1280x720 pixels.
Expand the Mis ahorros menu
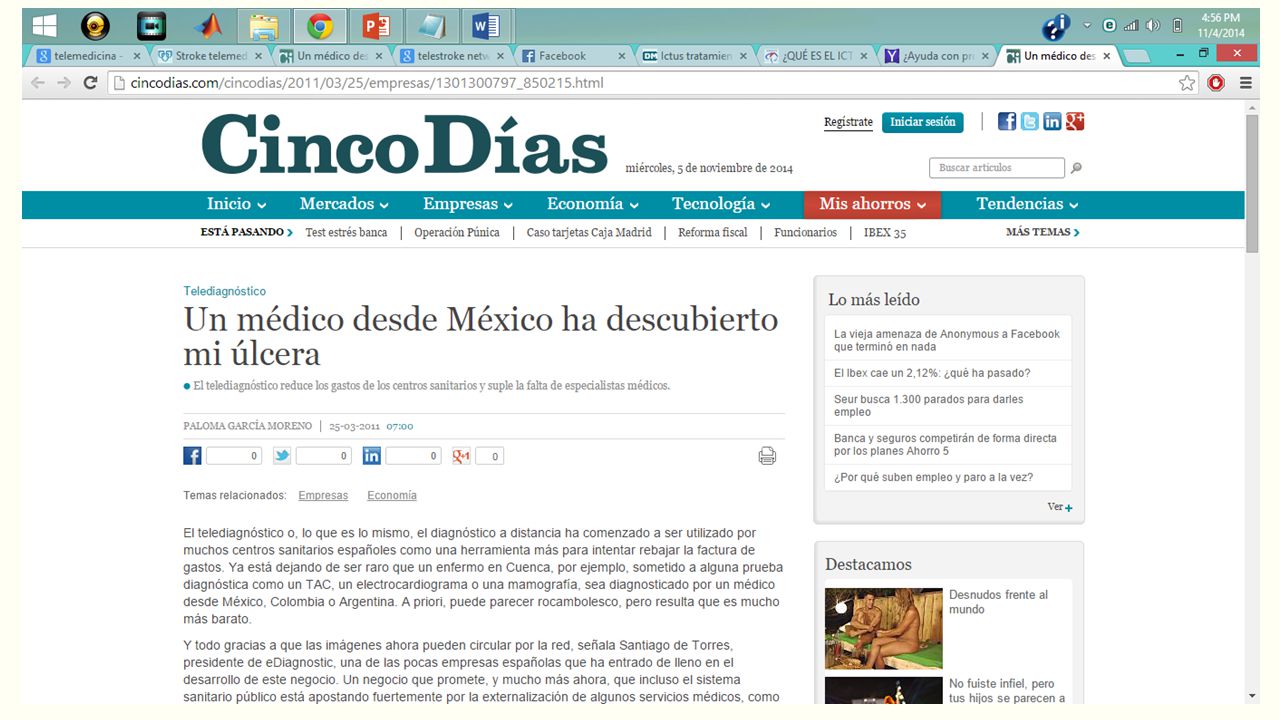tap(873, 204)
